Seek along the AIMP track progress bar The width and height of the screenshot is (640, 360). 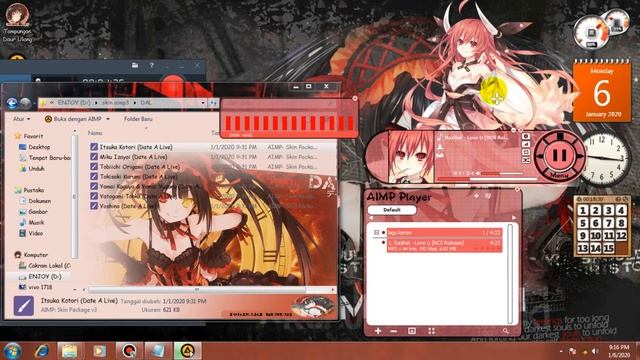pyautogui.click(x=488, y=179)
